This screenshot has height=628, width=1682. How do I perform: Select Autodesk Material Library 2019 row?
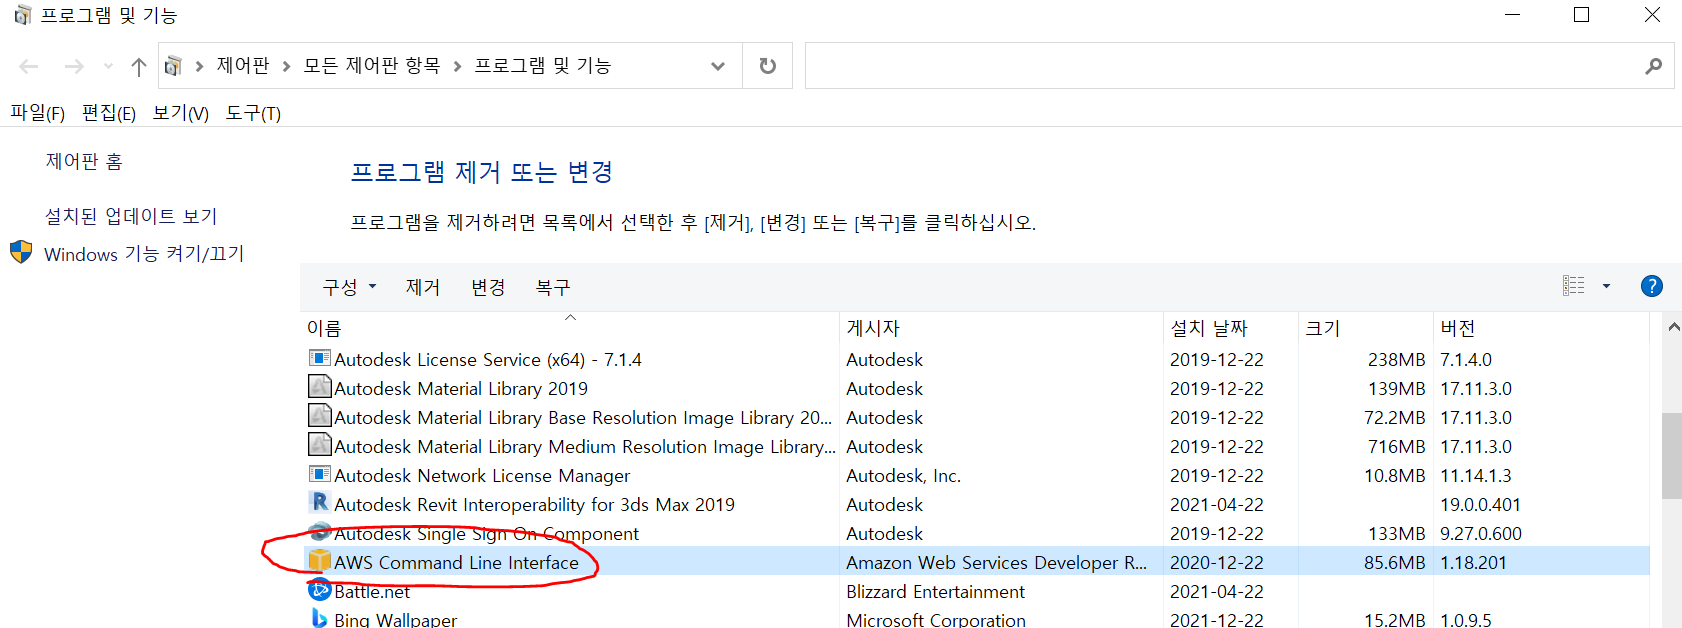click(x=975, y=388)
